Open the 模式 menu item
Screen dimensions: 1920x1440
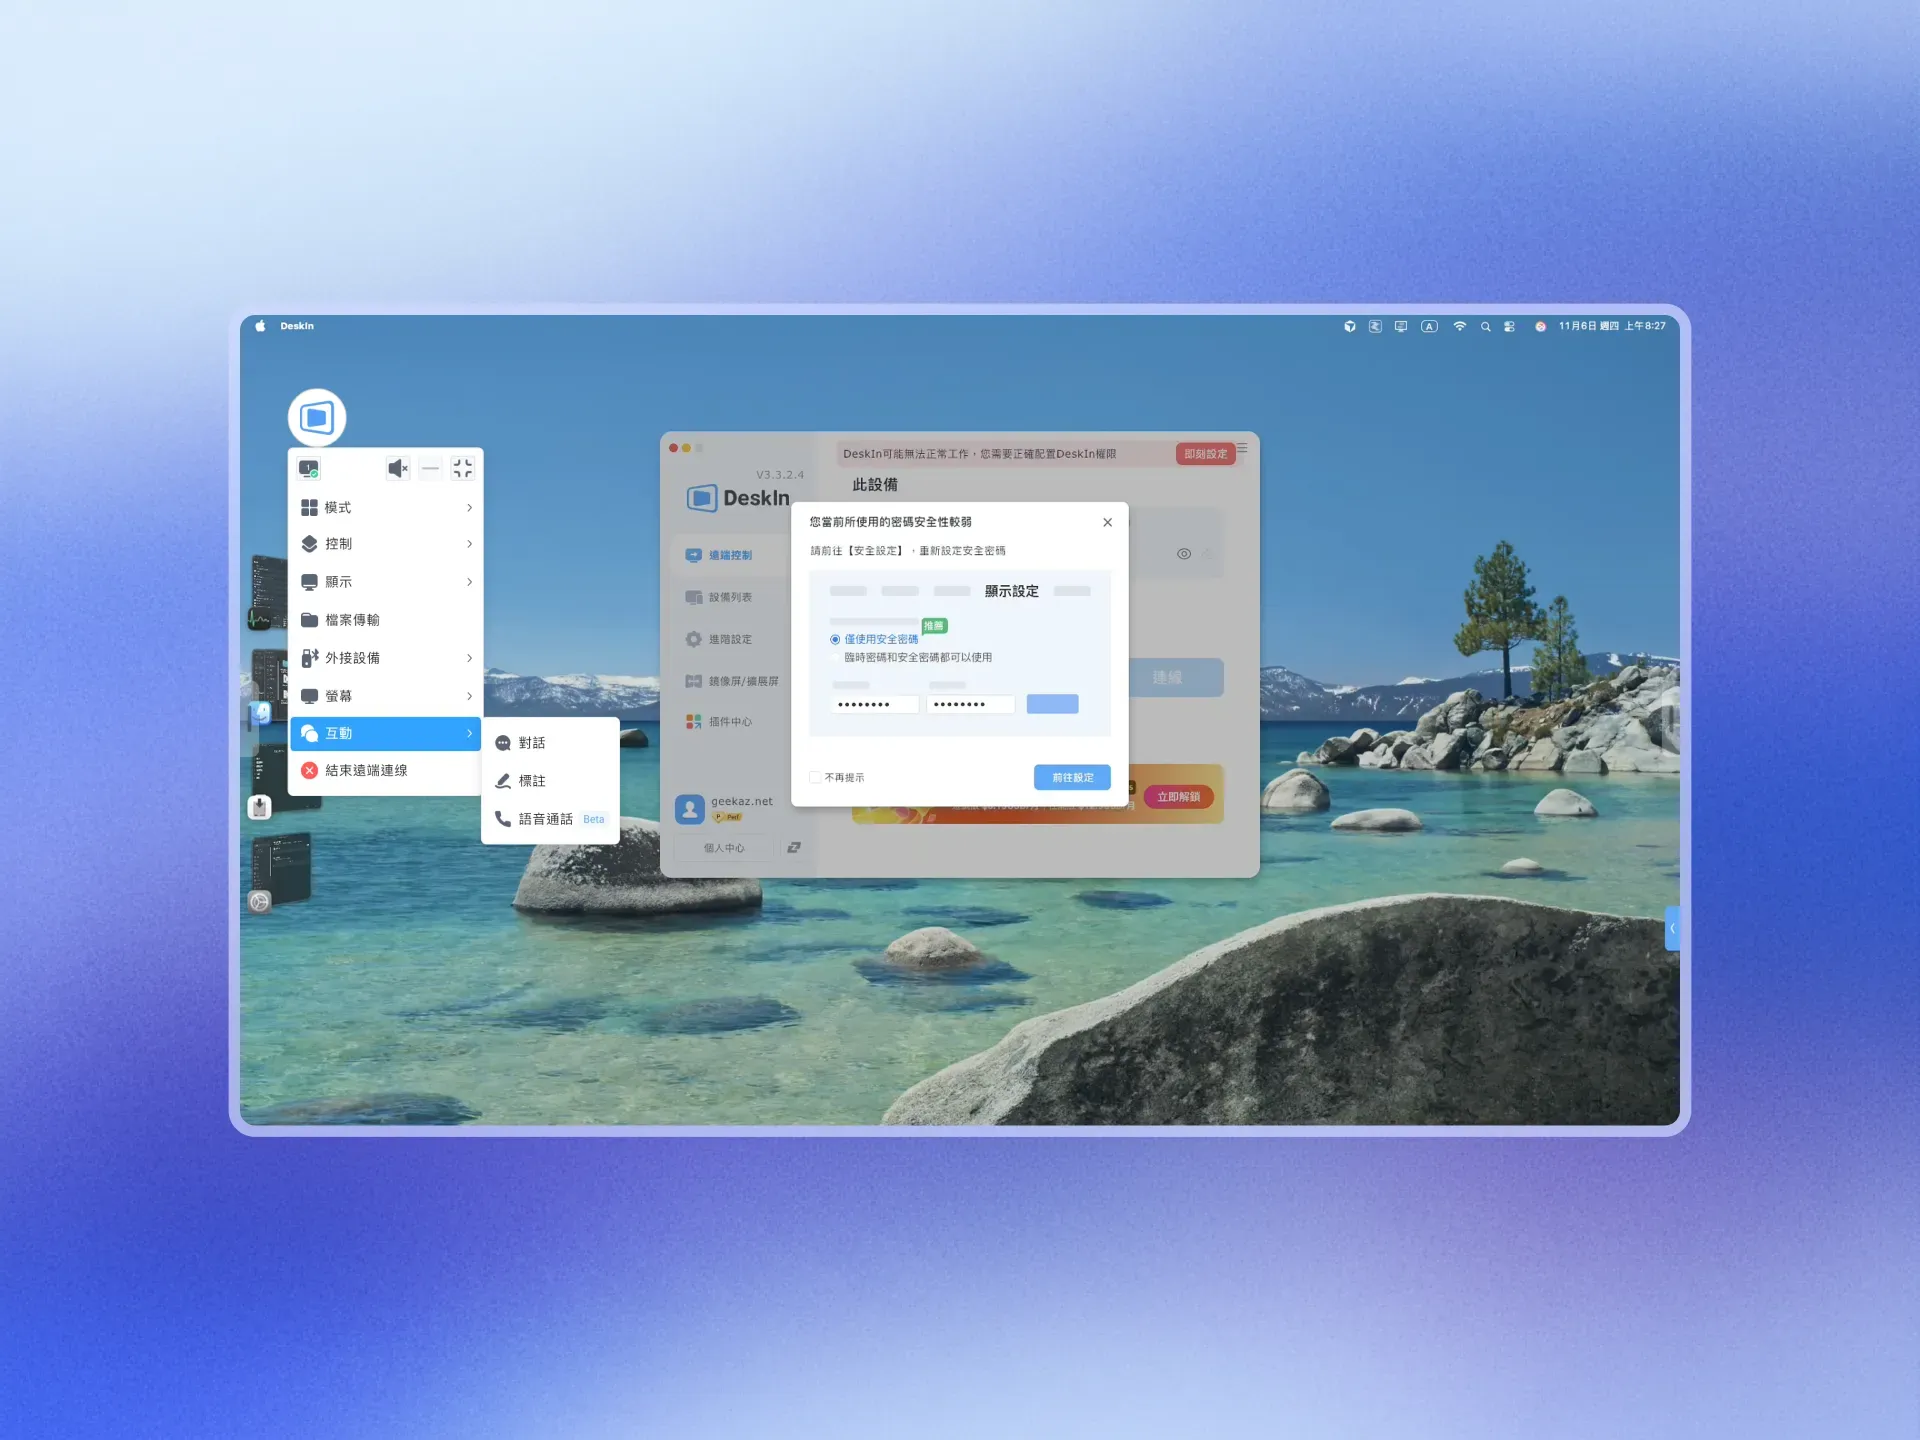click(x=386, y=507)
